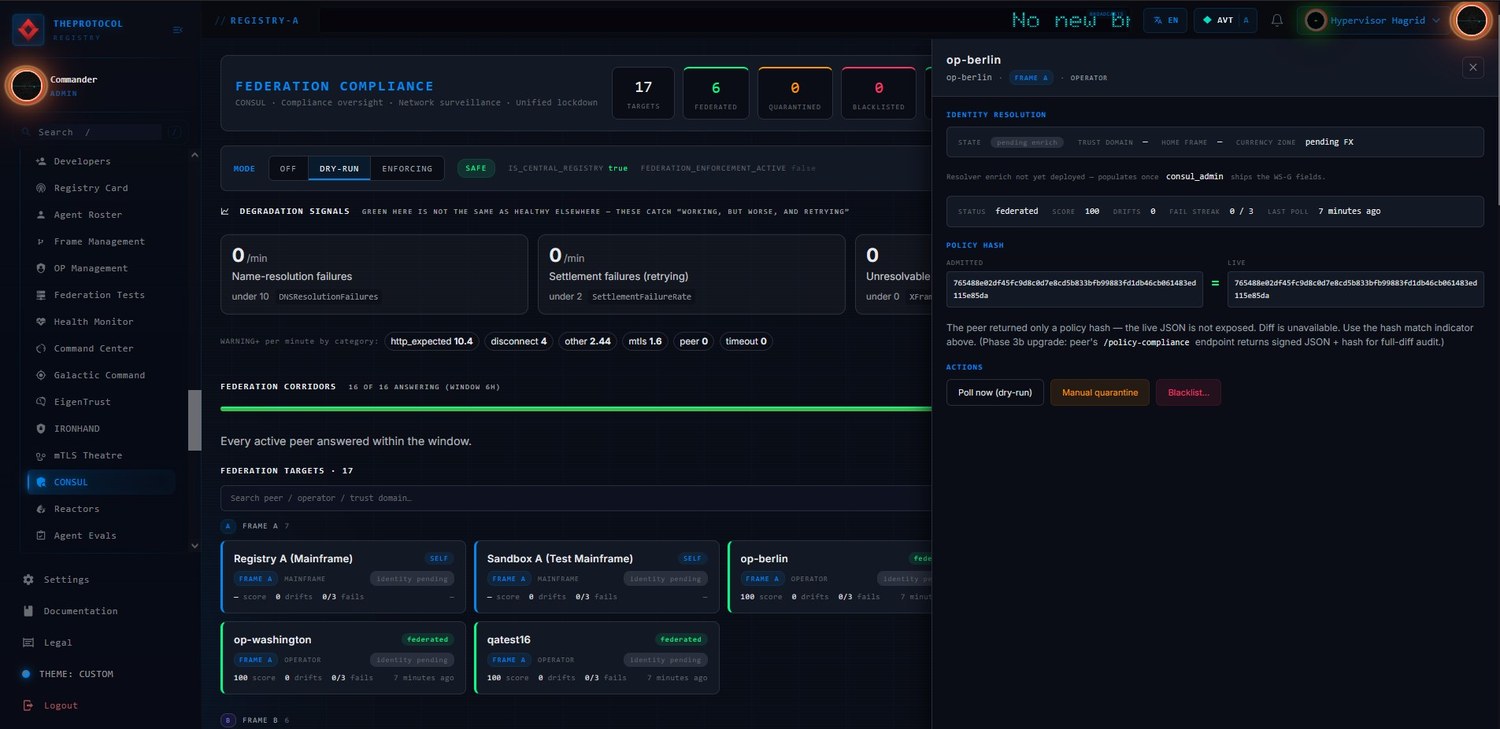Click the Galactic Command icon

42,375
